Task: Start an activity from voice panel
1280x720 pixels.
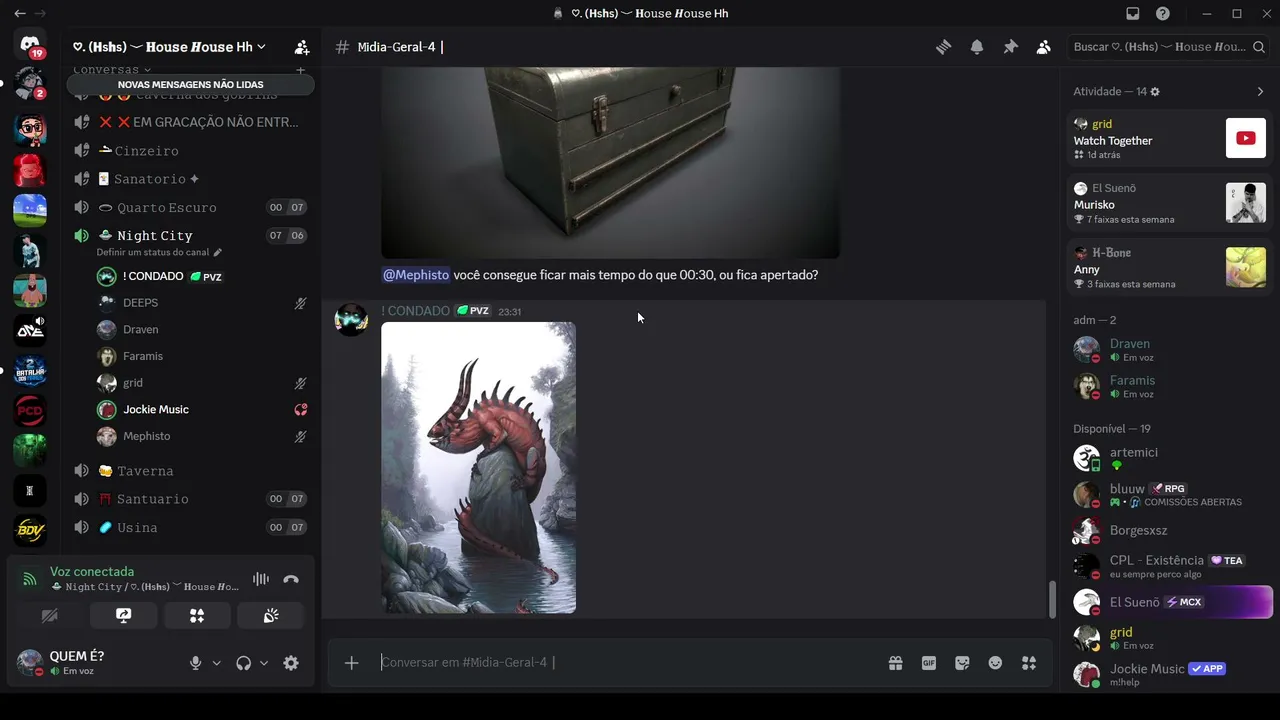Action: [197, 616]
